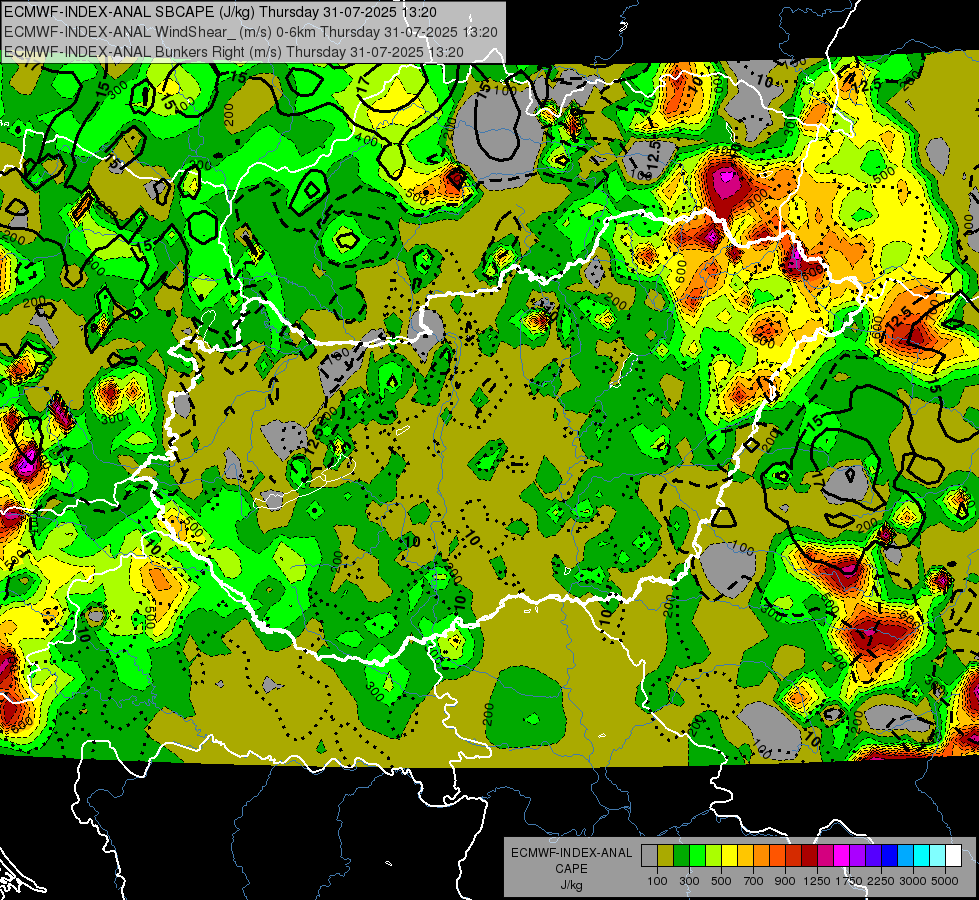Click the bright green legend swatch
979x900 pixels.
click(697, 856)
